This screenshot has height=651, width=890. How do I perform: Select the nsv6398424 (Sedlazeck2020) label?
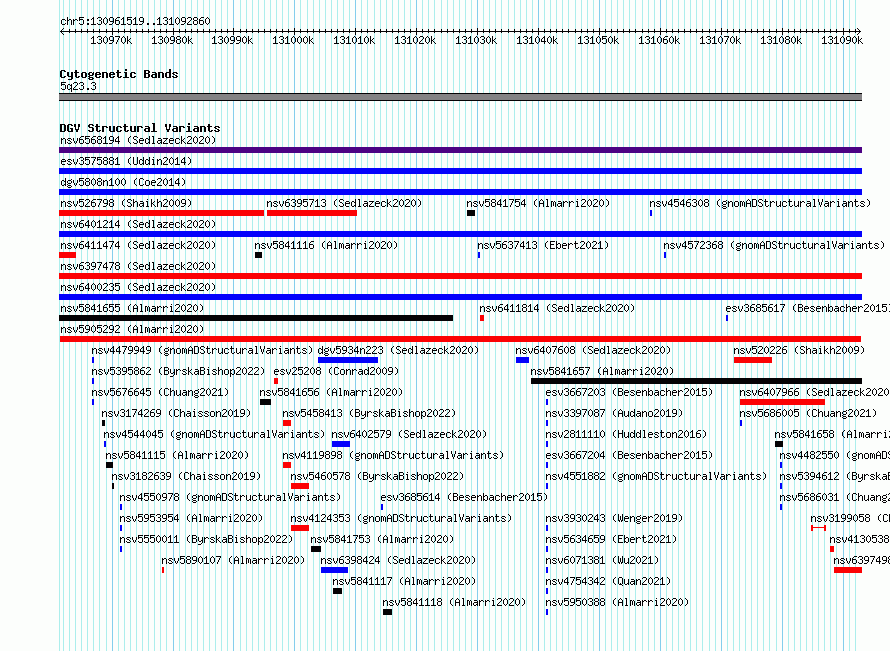pyautogui.click(x=398, y=560)
